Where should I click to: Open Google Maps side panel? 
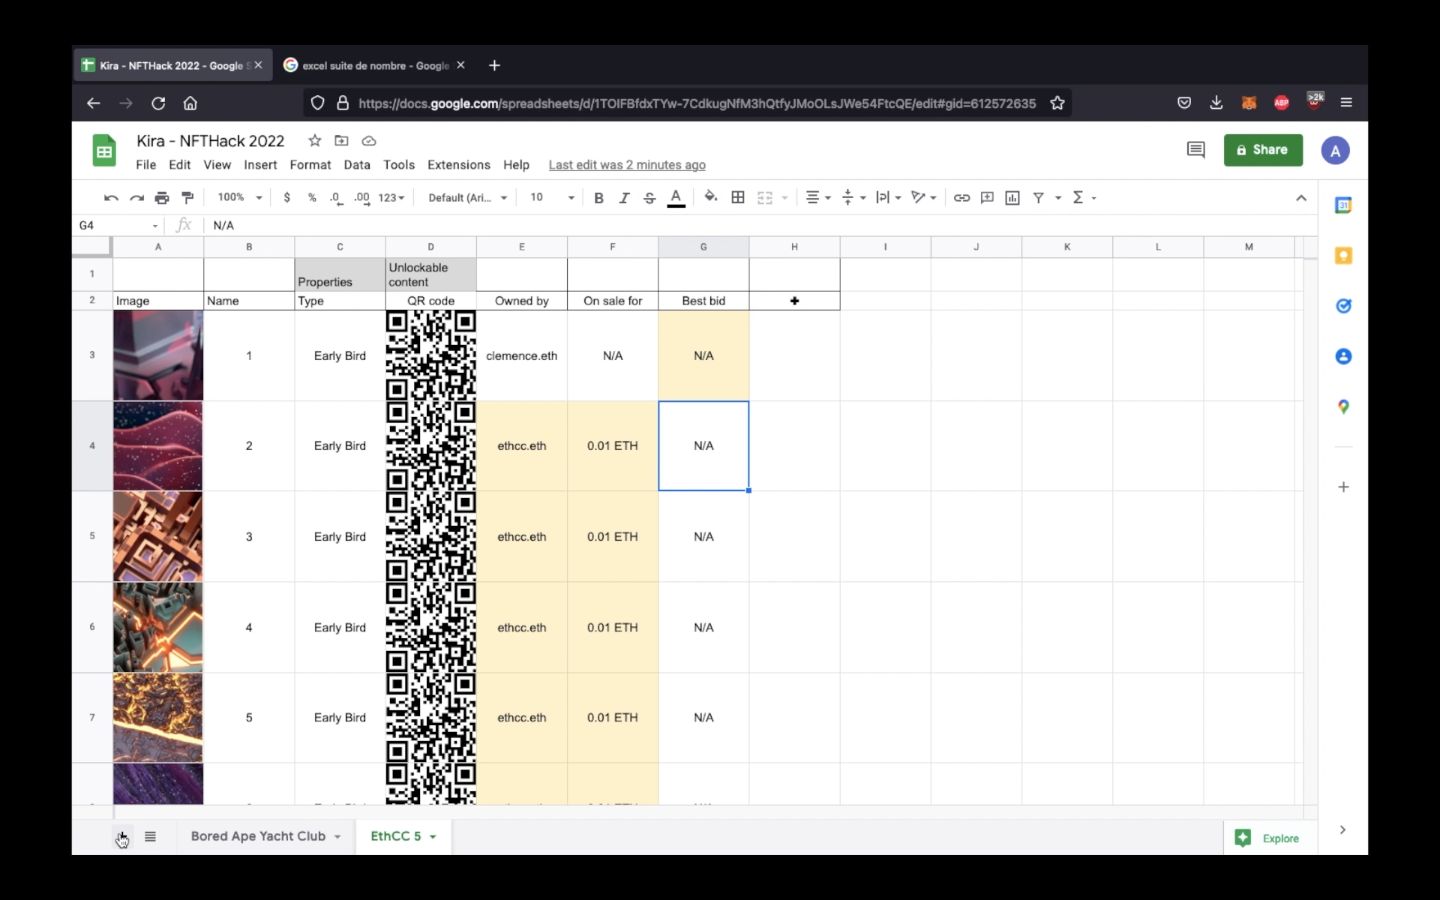pyautogui.click(x=1343, y=406)
